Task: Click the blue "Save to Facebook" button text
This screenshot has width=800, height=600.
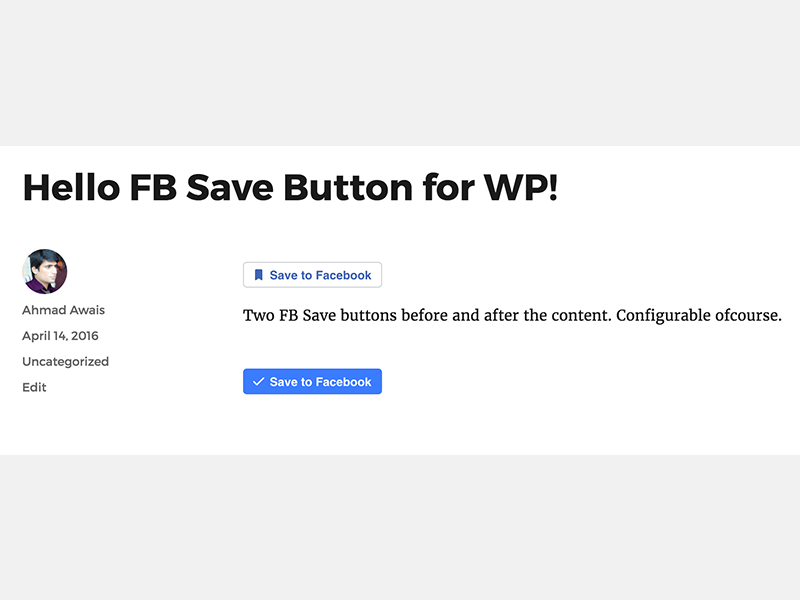Action: (320, 382)
